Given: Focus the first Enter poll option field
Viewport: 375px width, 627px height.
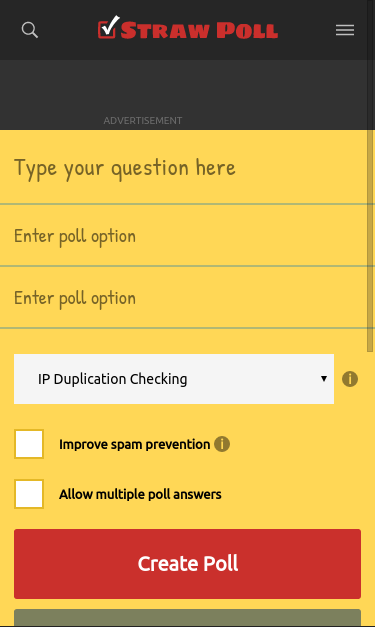Looking at the screenshot, I should point(184,236).
